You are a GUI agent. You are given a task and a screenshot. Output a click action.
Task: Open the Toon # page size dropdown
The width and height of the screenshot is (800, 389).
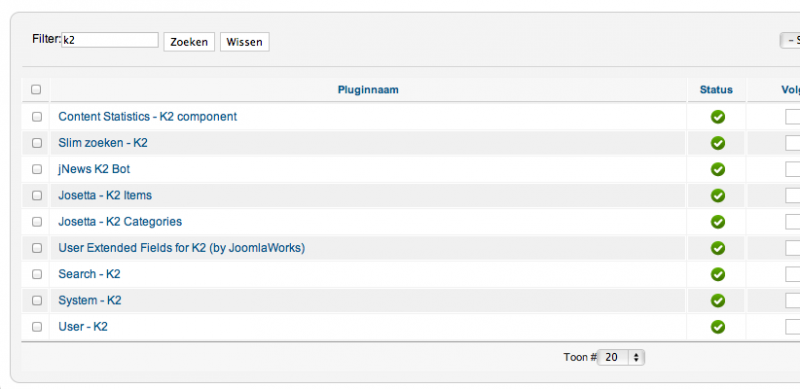(621, 357)
